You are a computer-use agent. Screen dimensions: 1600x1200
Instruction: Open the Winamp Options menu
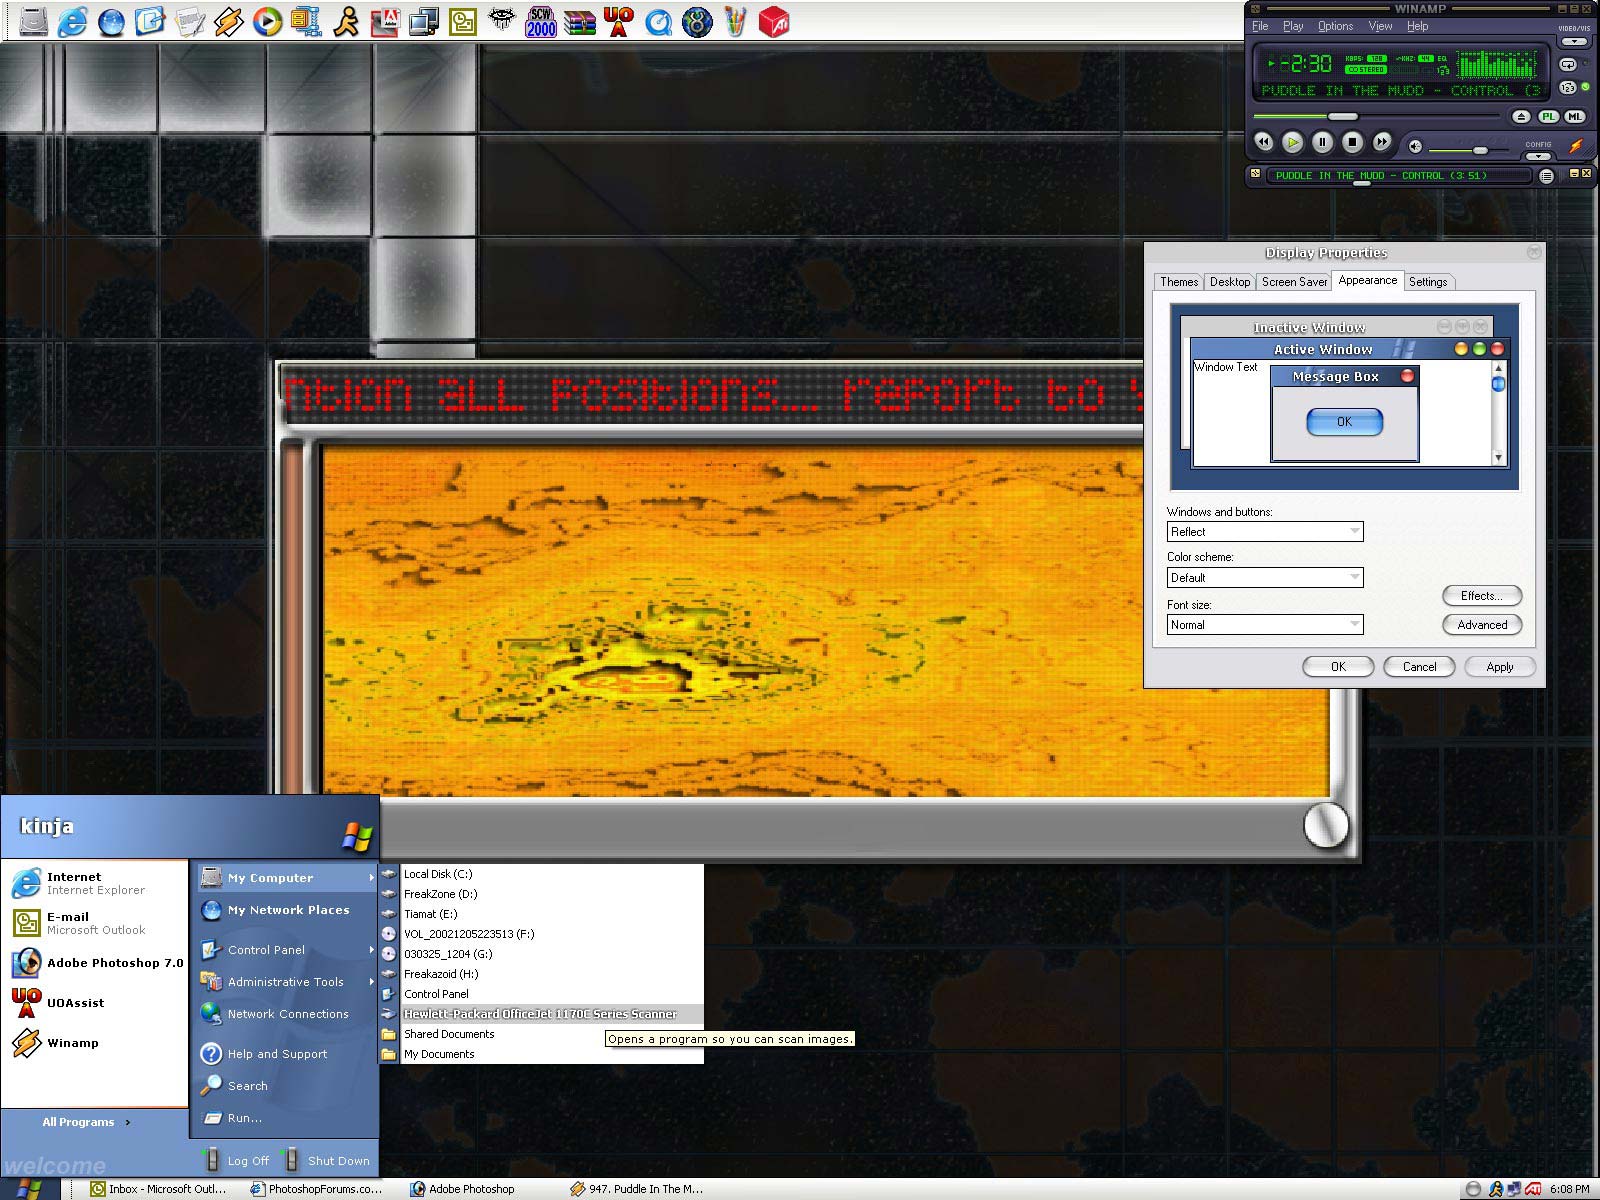pos(1335,27)
